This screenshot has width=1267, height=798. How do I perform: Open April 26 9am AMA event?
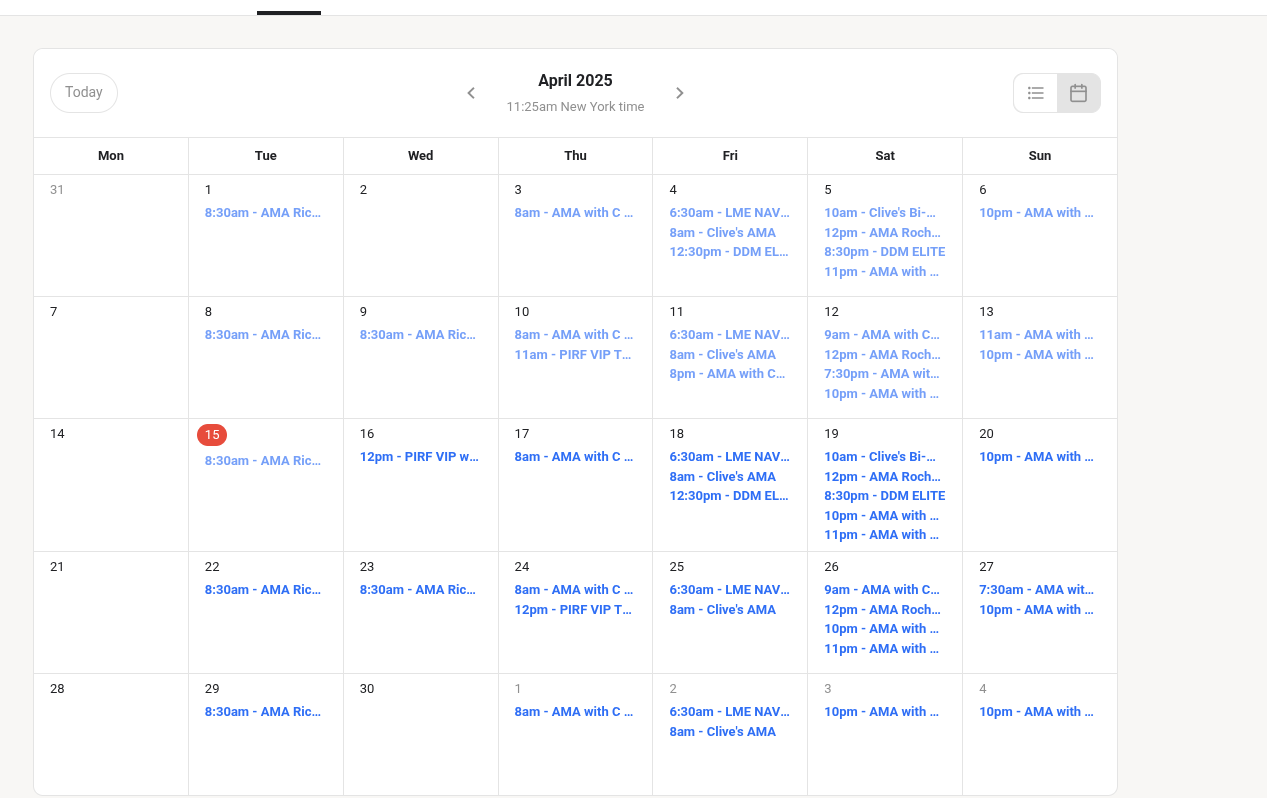[x=882, y=590]
